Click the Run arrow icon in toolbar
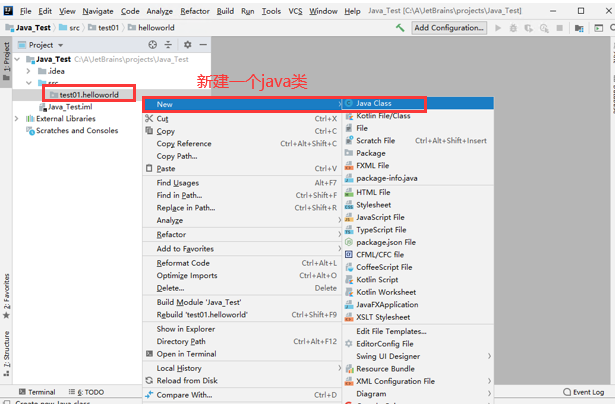The image size is (615, 404). (498, 28)
